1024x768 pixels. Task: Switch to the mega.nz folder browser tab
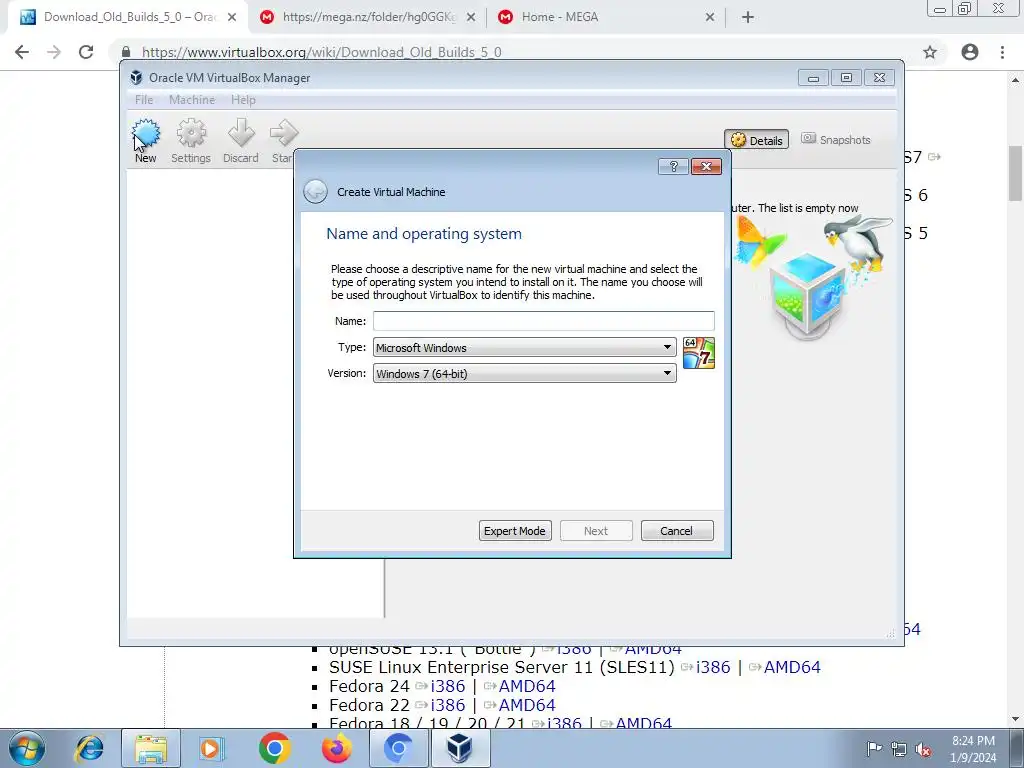[x=369, y=17]
